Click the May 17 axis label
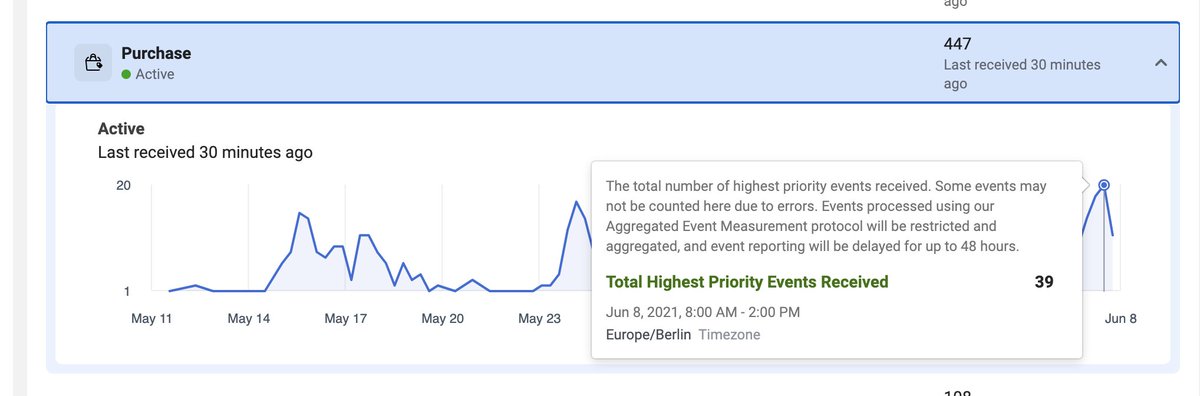 pyautogui.click(x=345, y=319)
